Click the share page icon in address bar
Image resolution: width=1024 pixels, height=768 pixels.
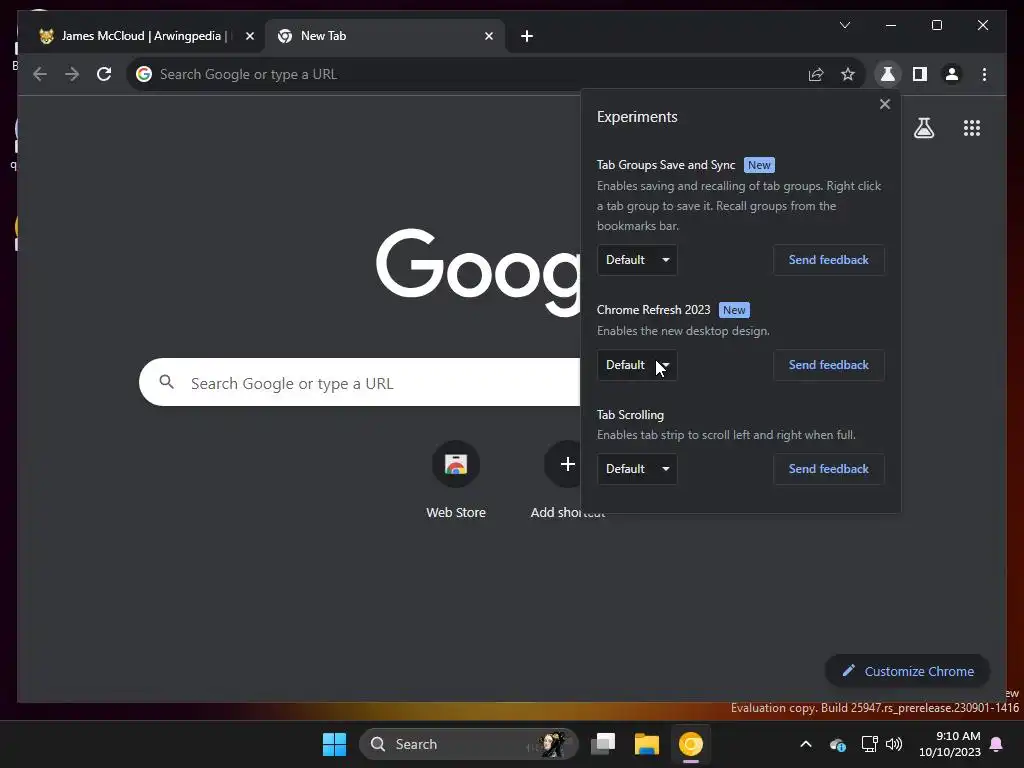pyautogui.click(x=816, y=74)
